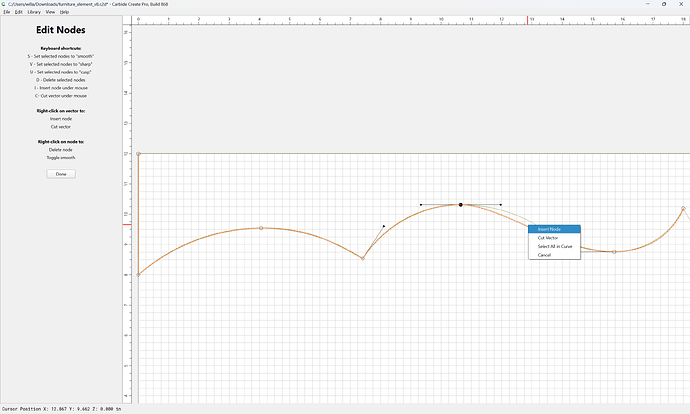Open the File menu
The image size is (690, 414).
tap(7, 12)
